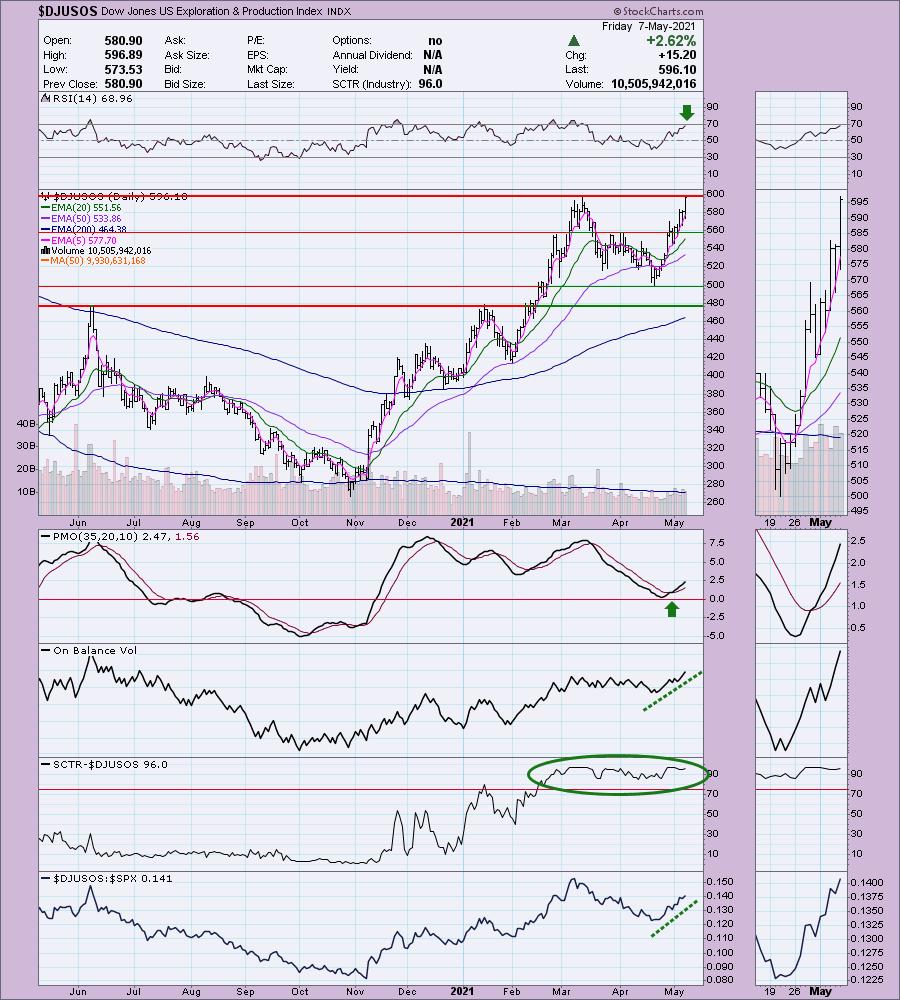Click the MA(50) 9,930,631,168 legend entry
The image size is (900, 1000).
[x=92, y=261]
